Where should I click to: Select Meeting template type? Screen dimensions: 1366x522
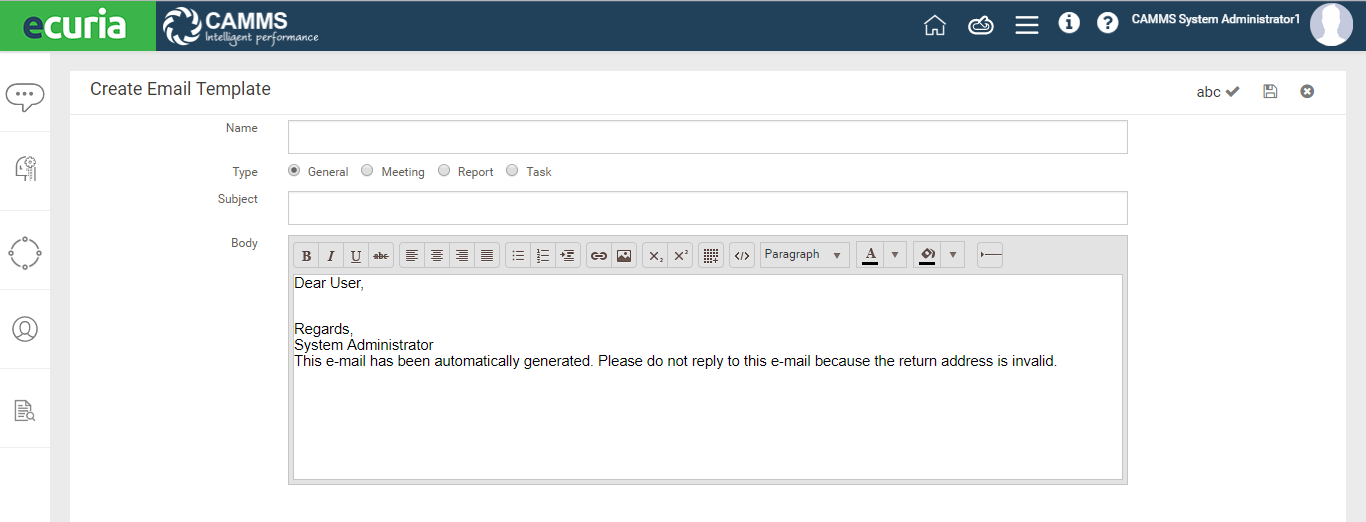367,171
